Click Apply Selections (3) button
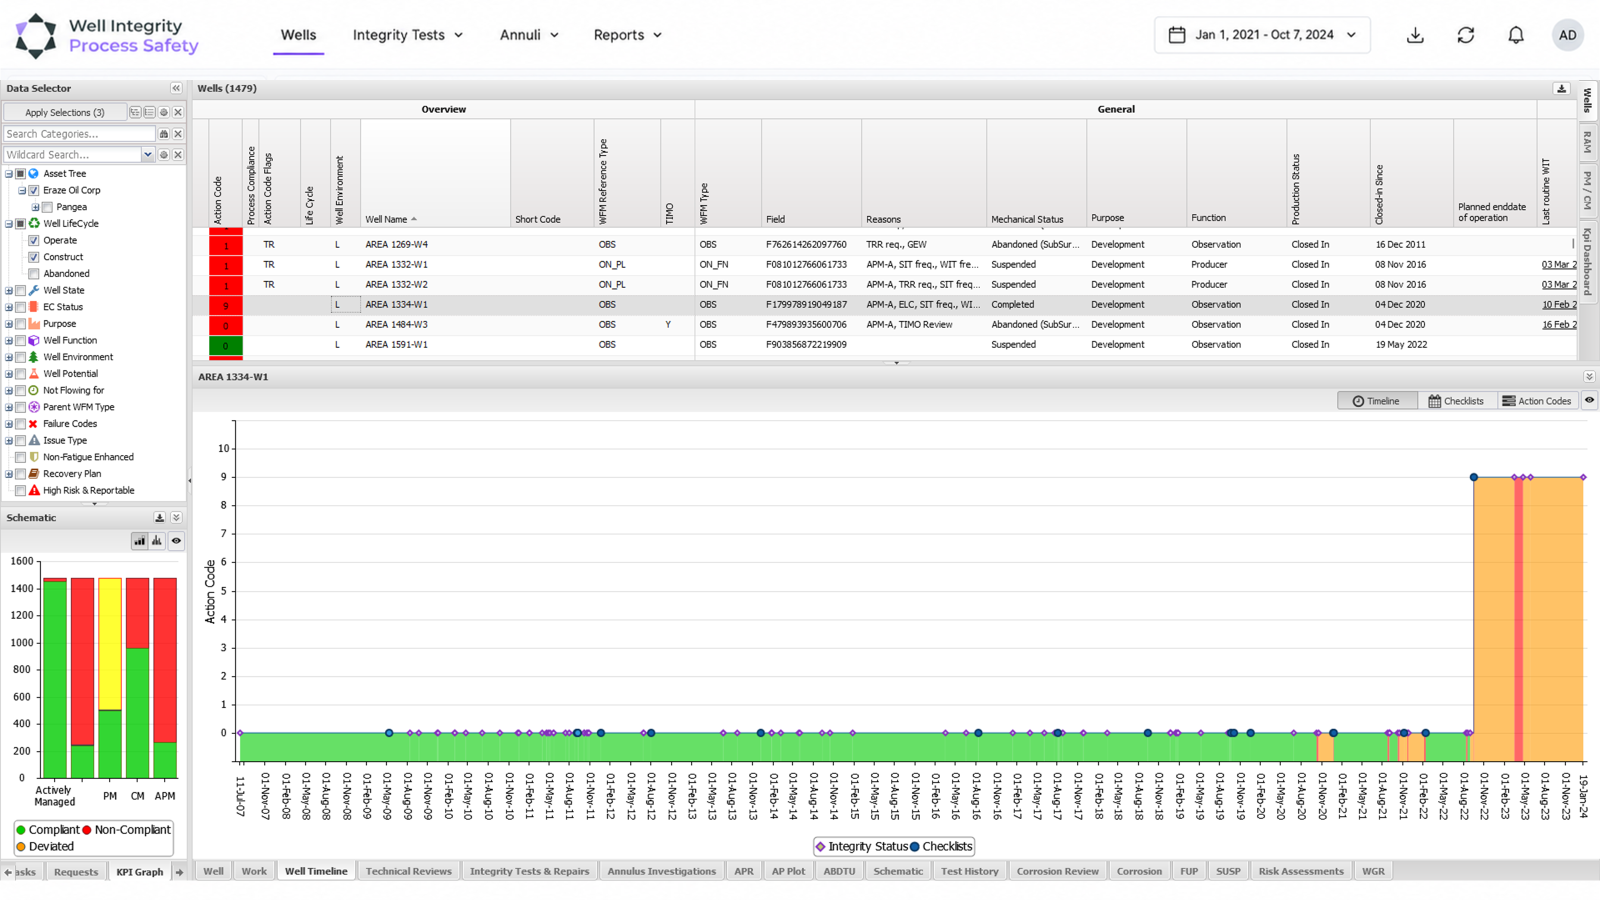The height and width of the screenshot is (900, 1600). point(65,113)
